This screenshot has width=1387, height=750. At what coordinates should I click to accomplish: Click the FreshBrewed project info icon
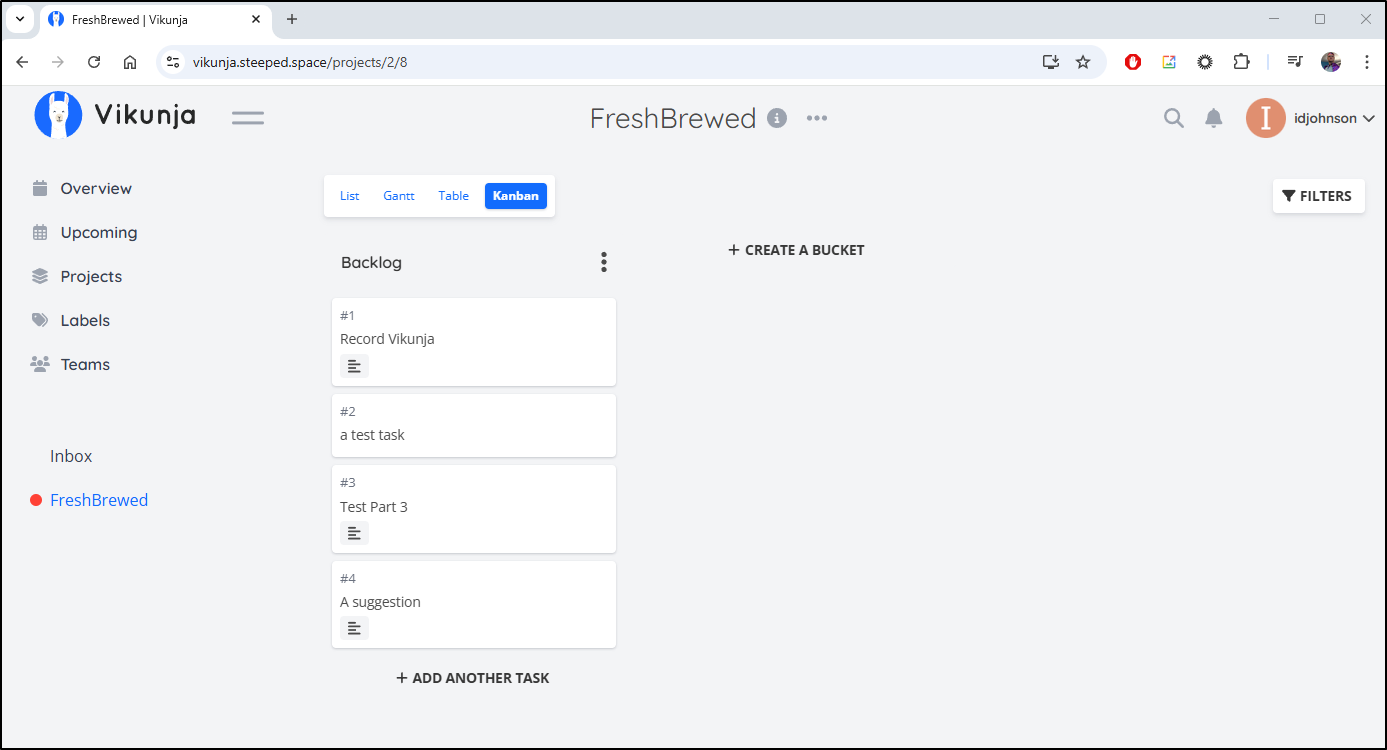[x=777, y=118]
